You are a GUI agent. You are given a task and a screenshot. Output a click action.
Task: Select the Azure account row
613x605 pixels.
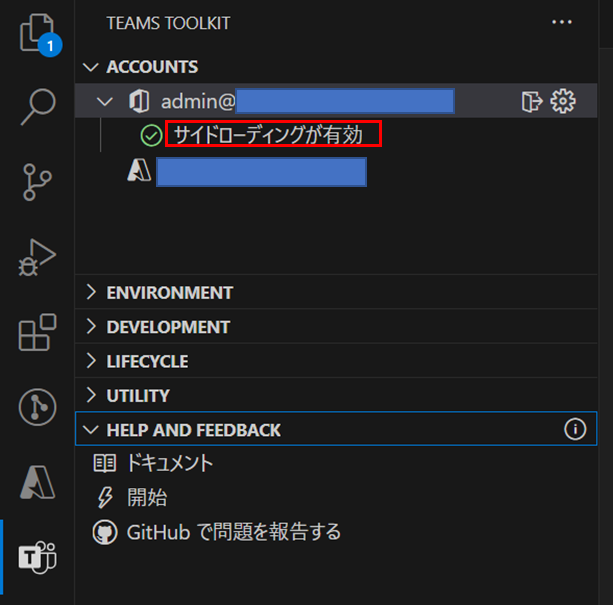click(x=336, y=171)
